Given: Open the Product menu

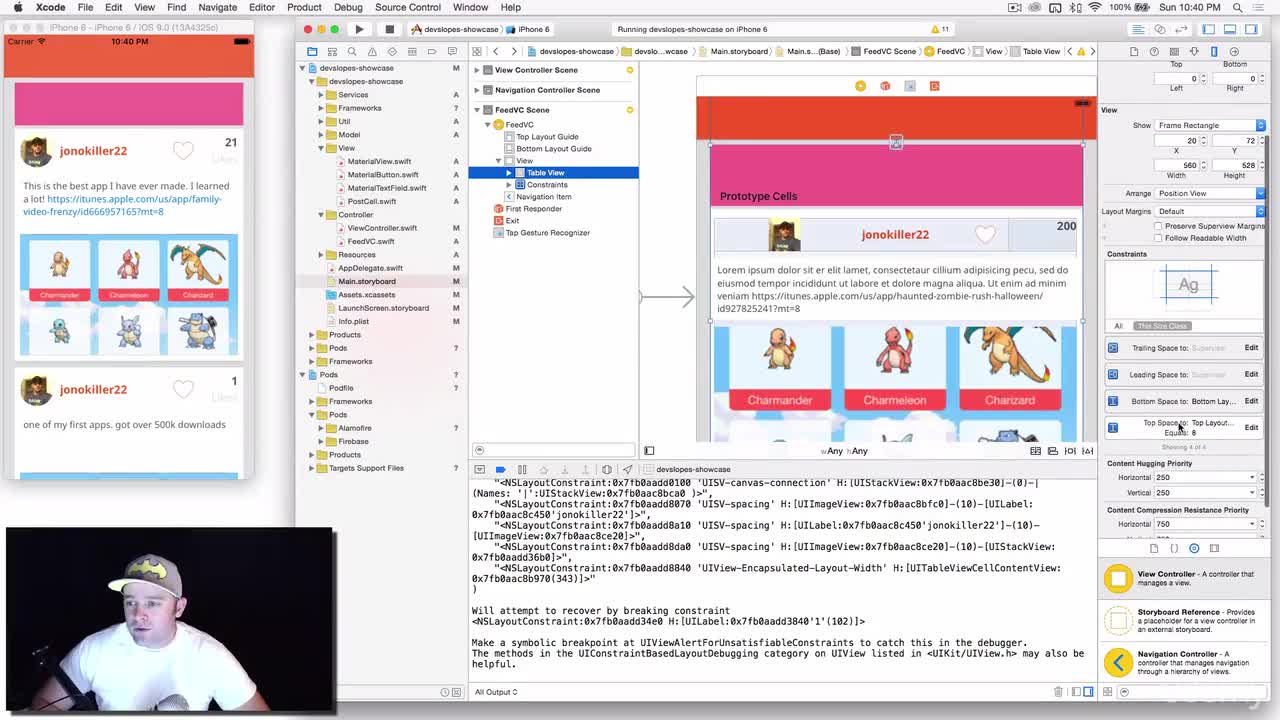Looking at the screenshot, I should pos(304,7).
